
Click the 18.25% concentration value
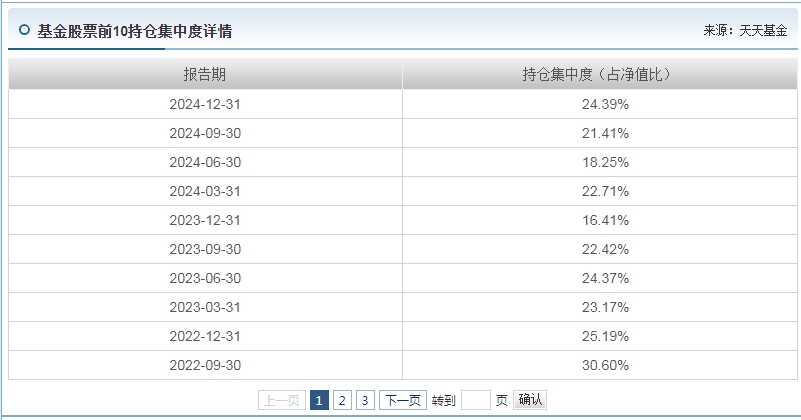click(x=605, y=162)
